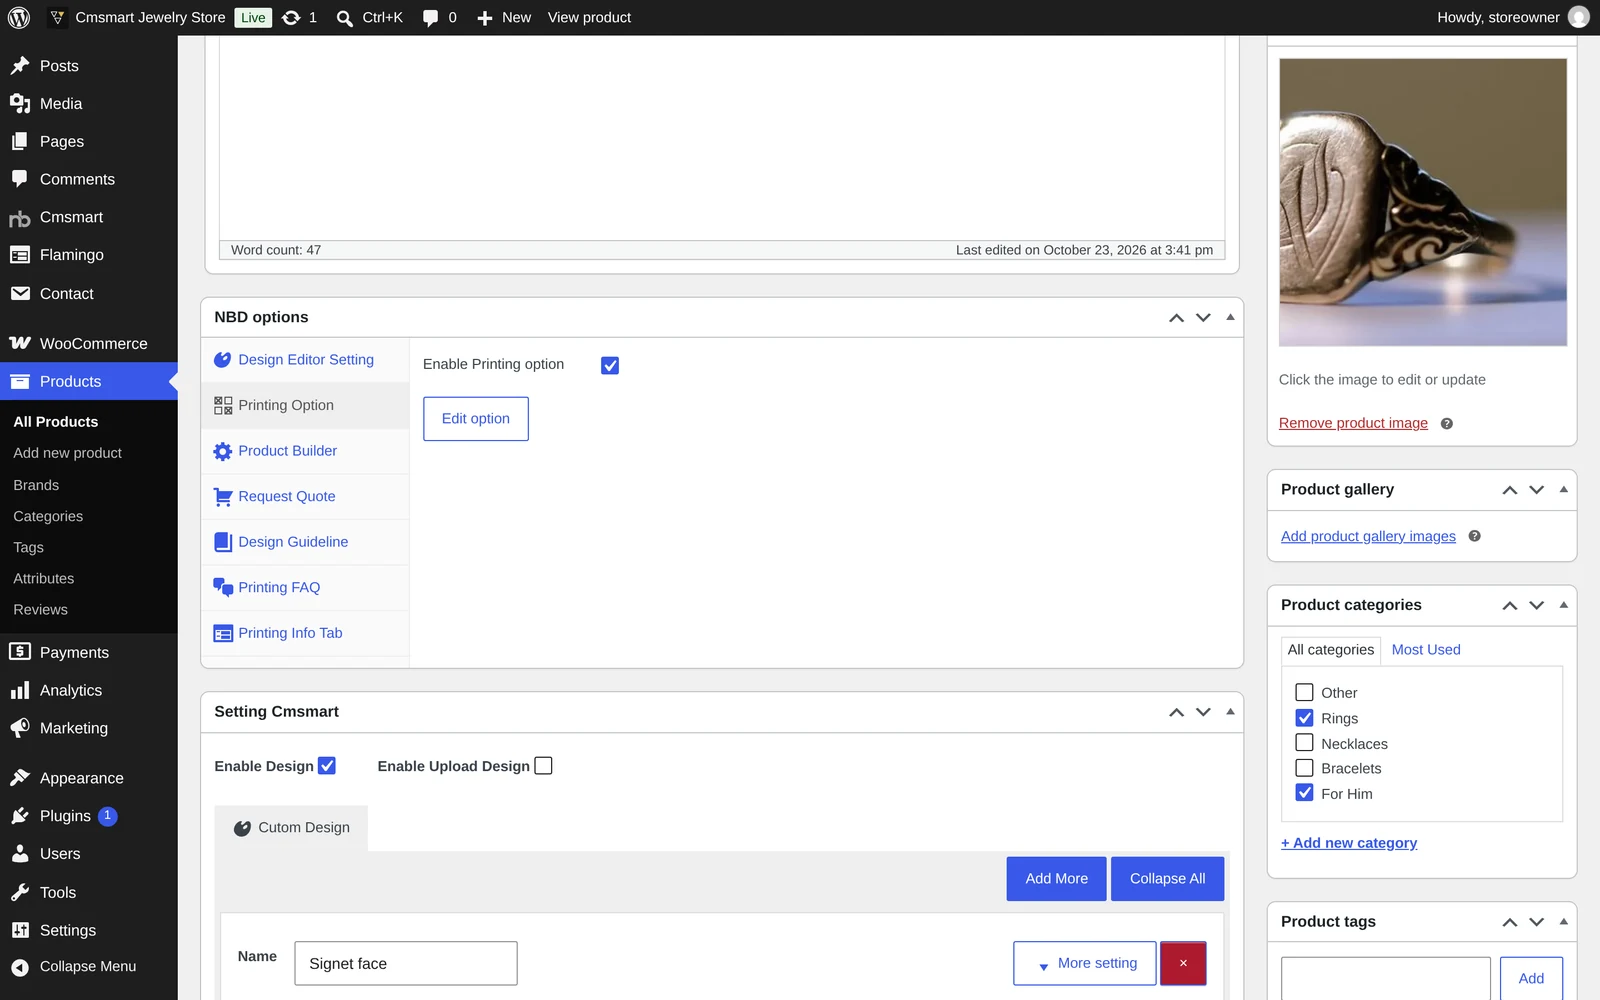The width and height of the screenshot is (1600, 1000).
Task: Toggle the Setting Cmsmart panel triangle
Action: coord(1230,712)
